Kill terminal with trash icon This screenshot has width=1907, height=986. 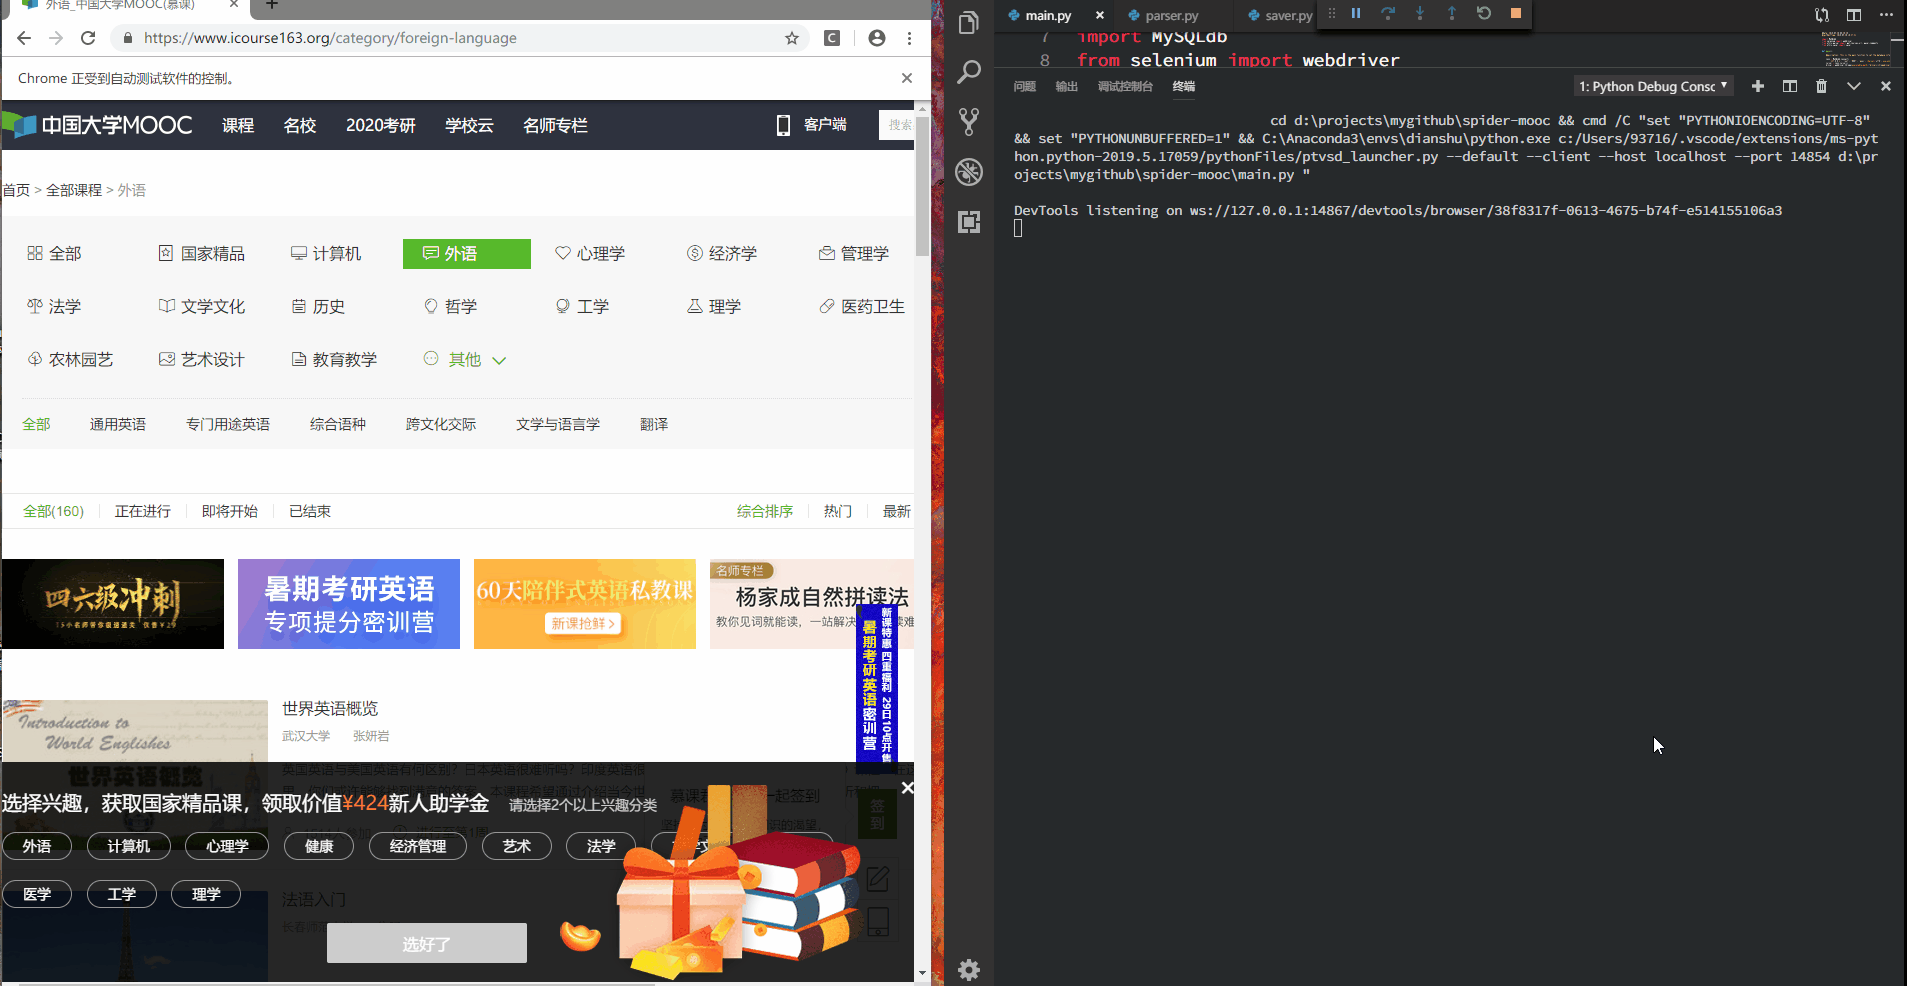(x=1821, y=86)
